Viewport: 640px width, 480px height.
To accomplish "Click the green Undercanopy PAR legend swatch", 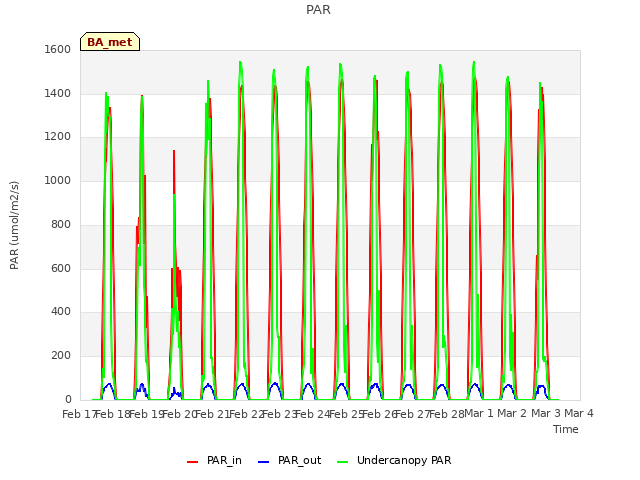I will 343,462.
